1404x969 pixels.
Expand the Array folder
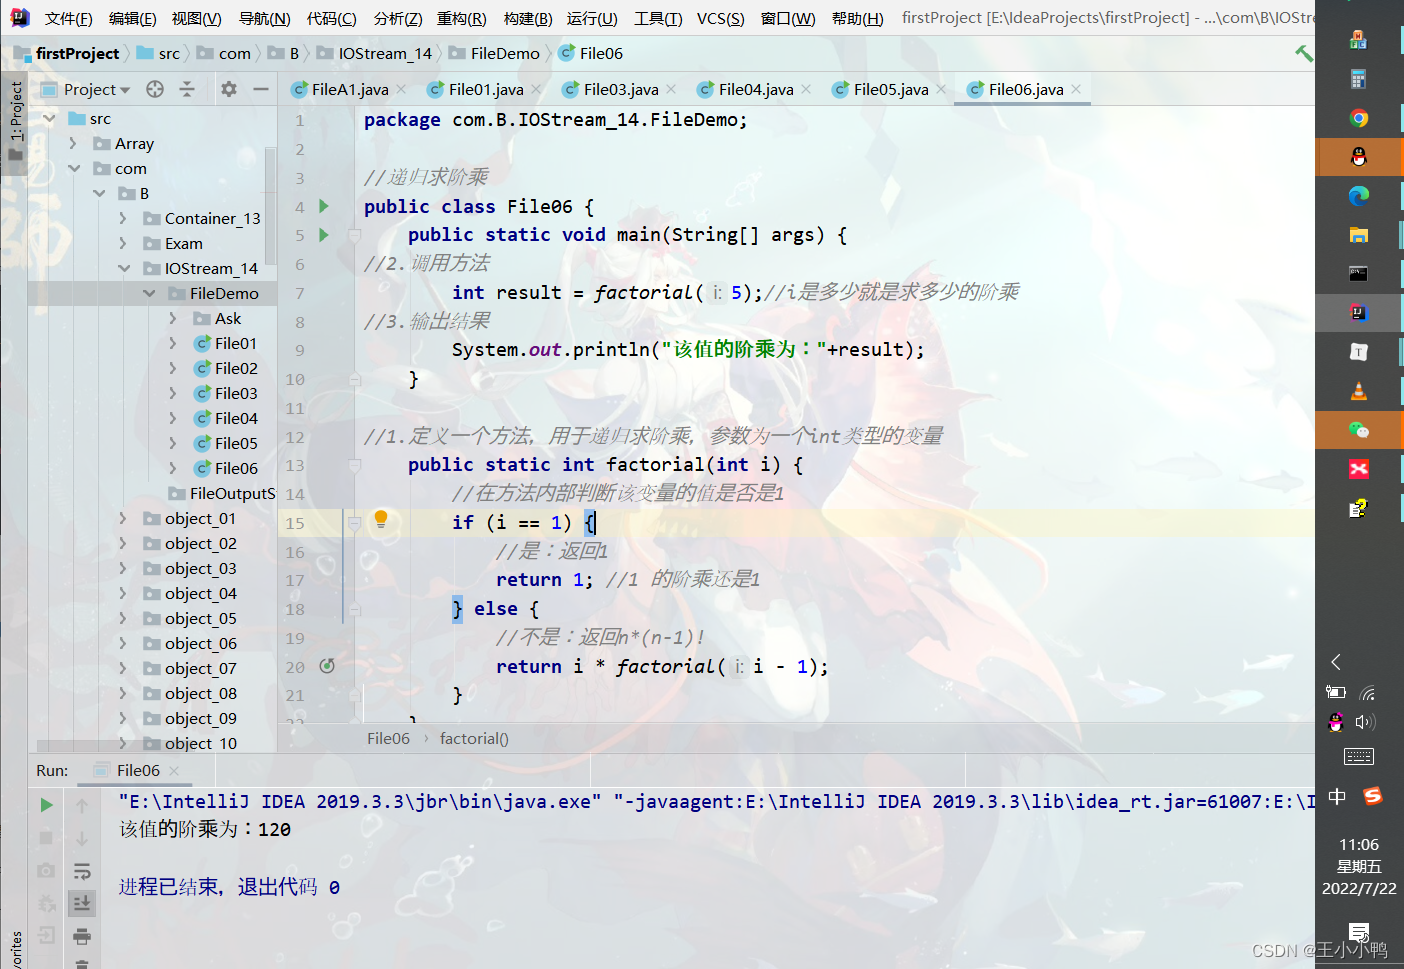tap(73, 143)
